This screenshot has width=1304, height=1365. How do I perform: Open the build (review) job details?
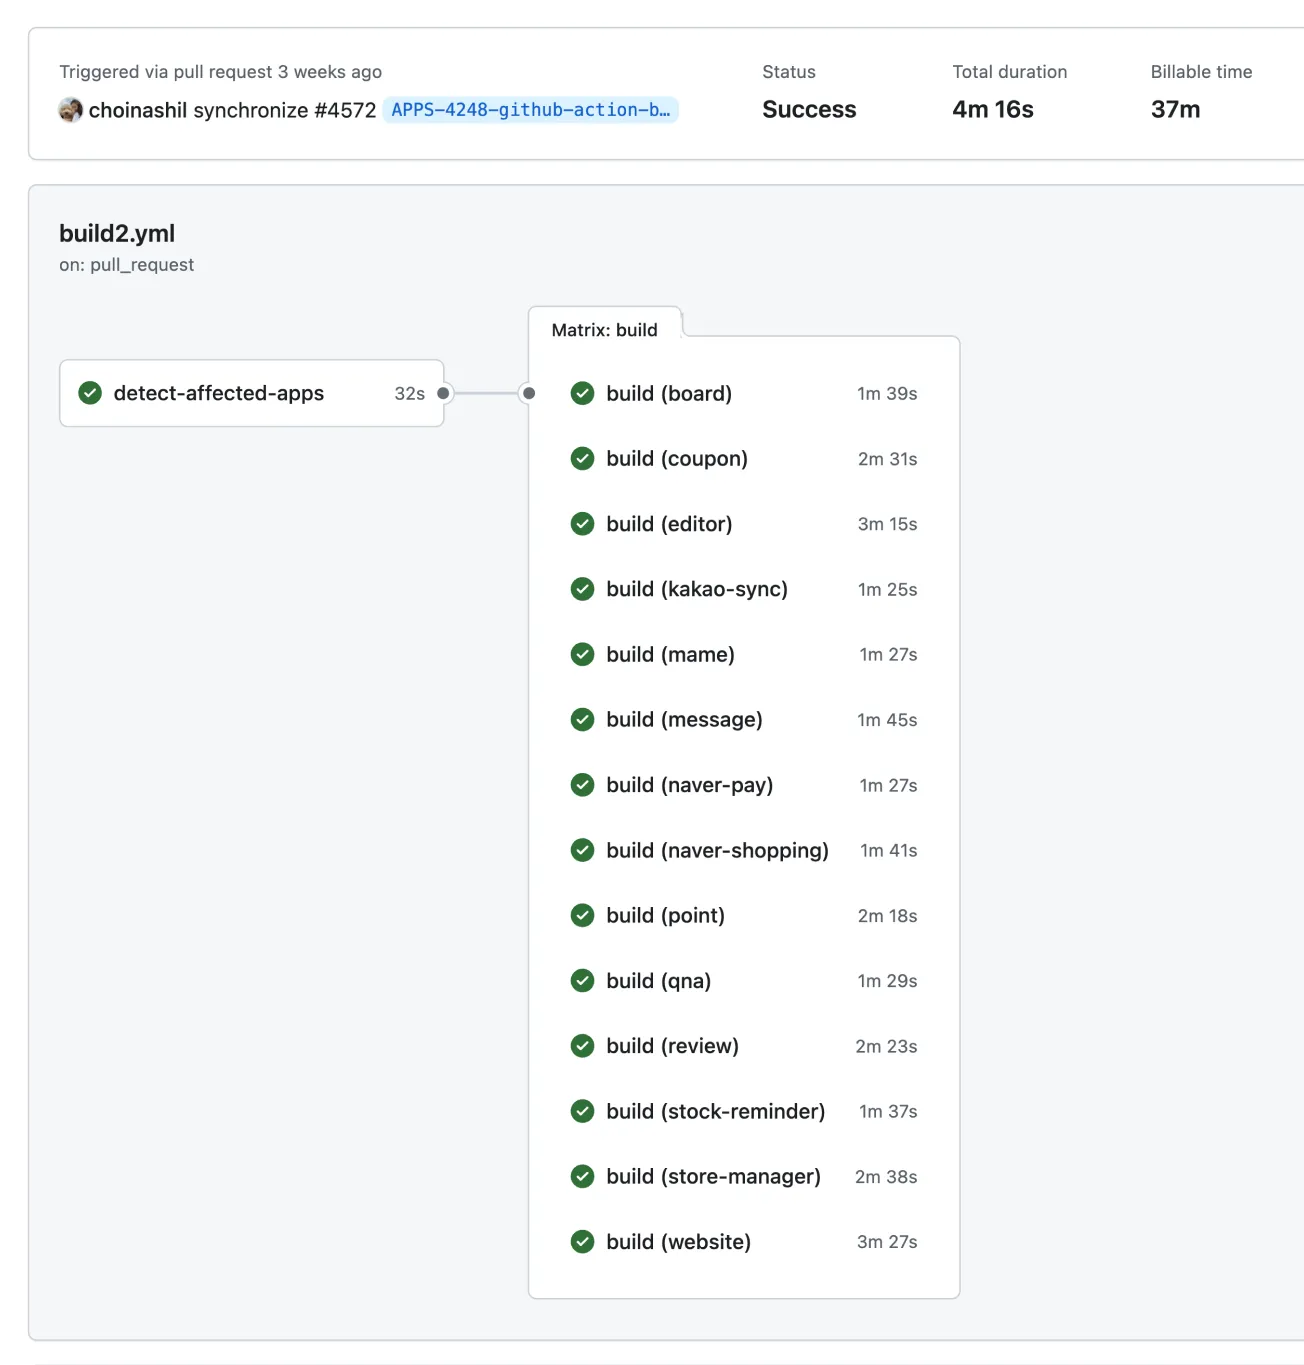tap(672, 1046)
